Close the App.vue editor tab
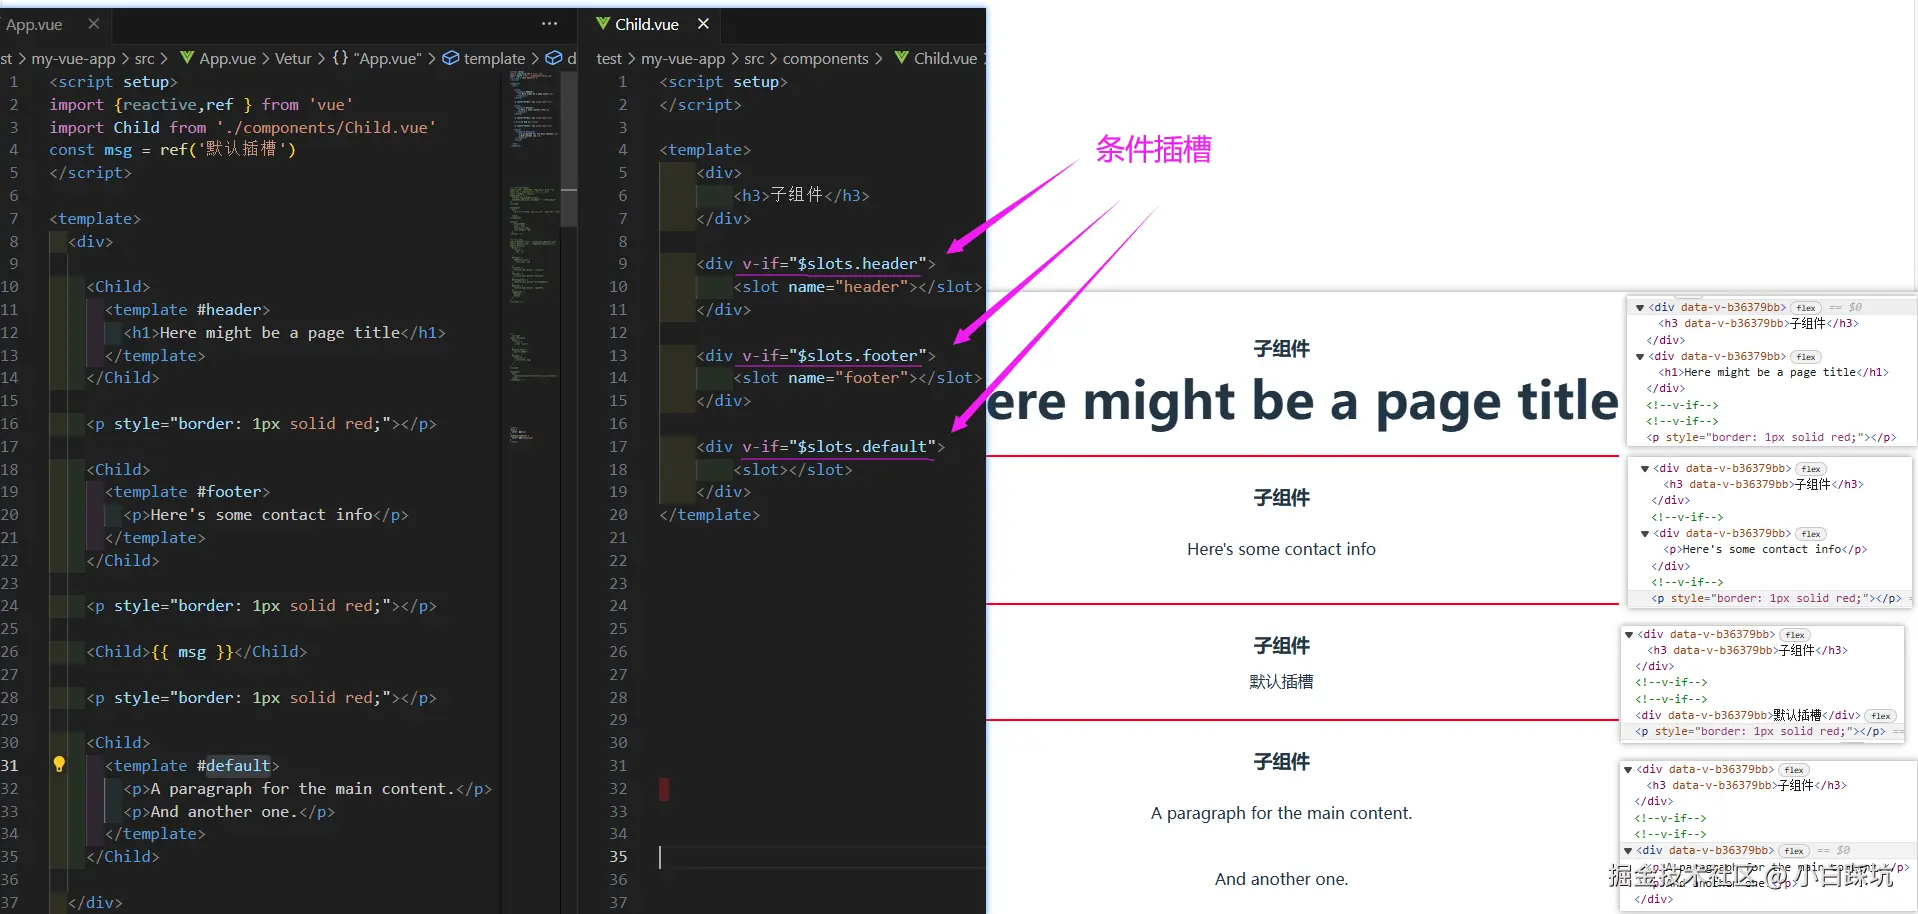Screen dimensions: 1918x914 pos(94,24)
